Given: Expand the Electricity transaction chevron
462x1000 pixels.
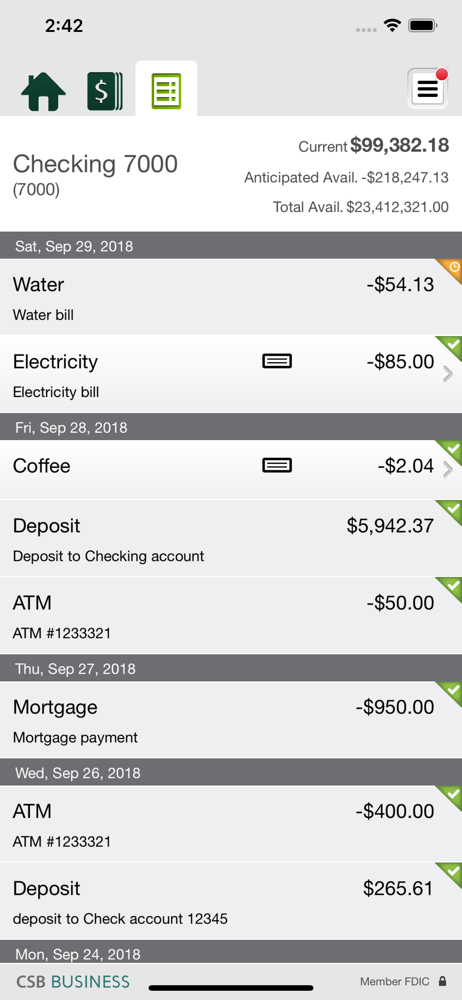Looking at the screenshot, I should (x=448, y=374).
